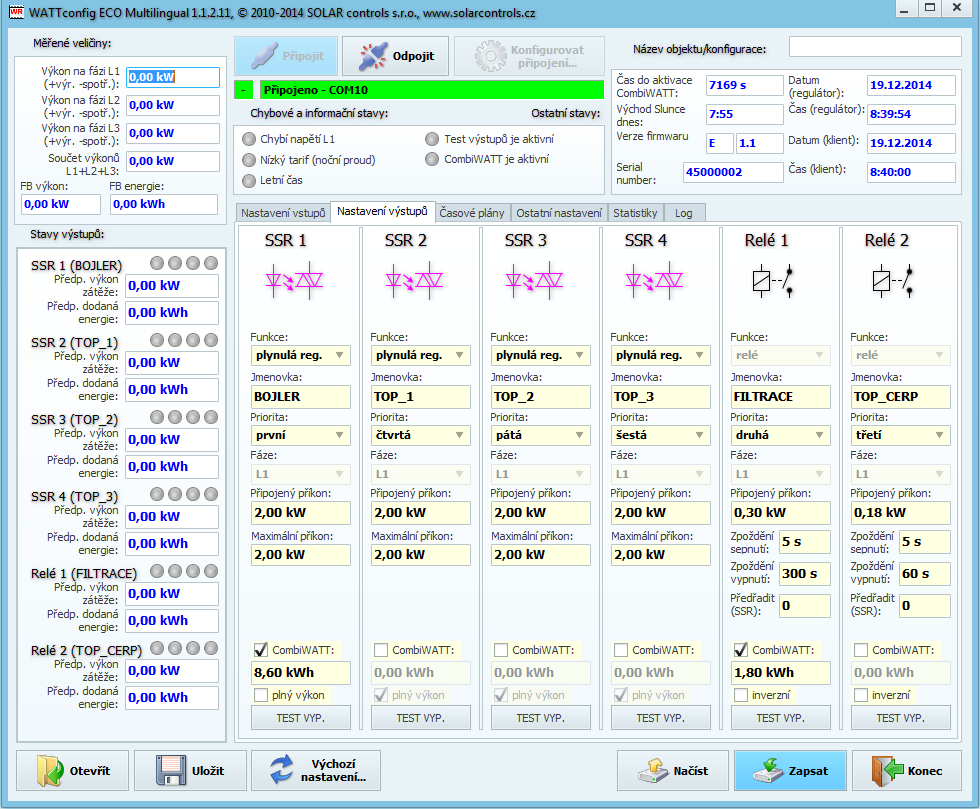Click TEST VYP. button under Relé 2
Screen dimensions: 980x809
coord(901,718)
